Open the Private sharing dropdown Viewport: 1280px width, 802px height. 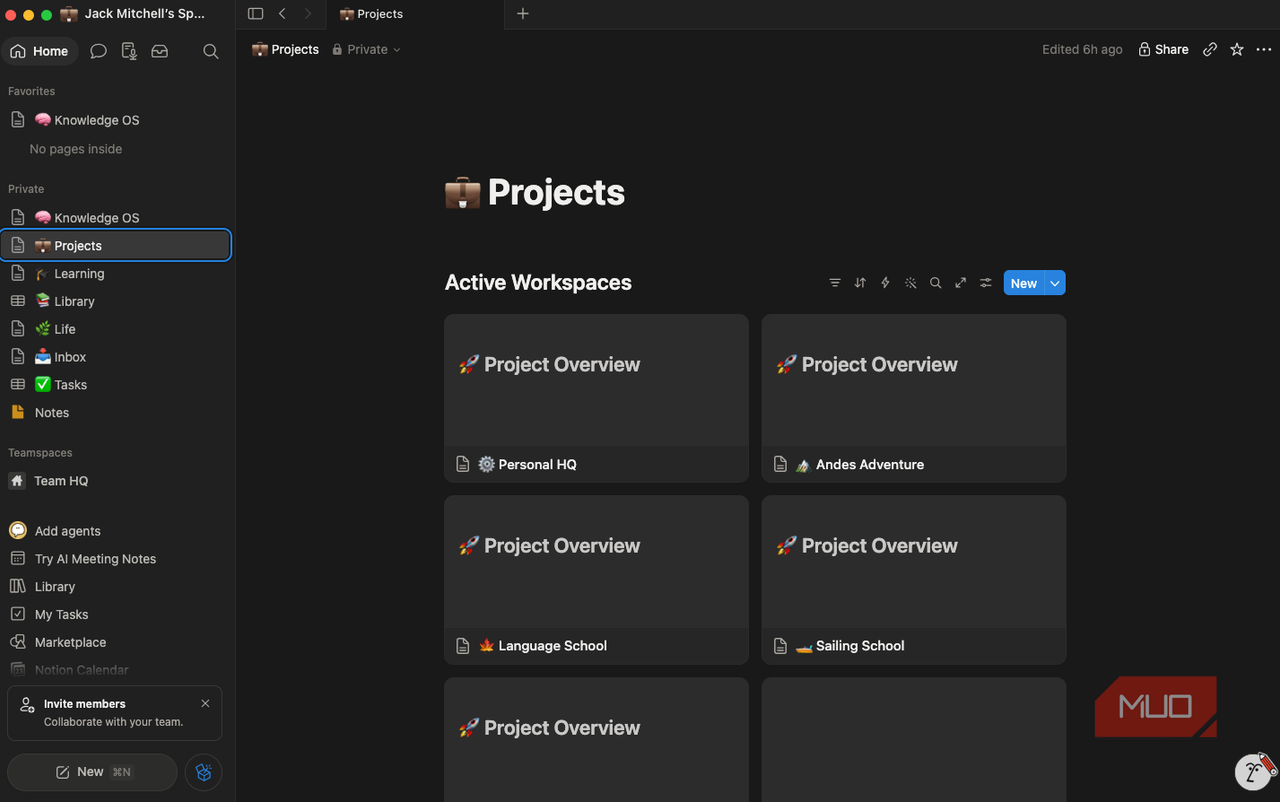click(366, 49)
